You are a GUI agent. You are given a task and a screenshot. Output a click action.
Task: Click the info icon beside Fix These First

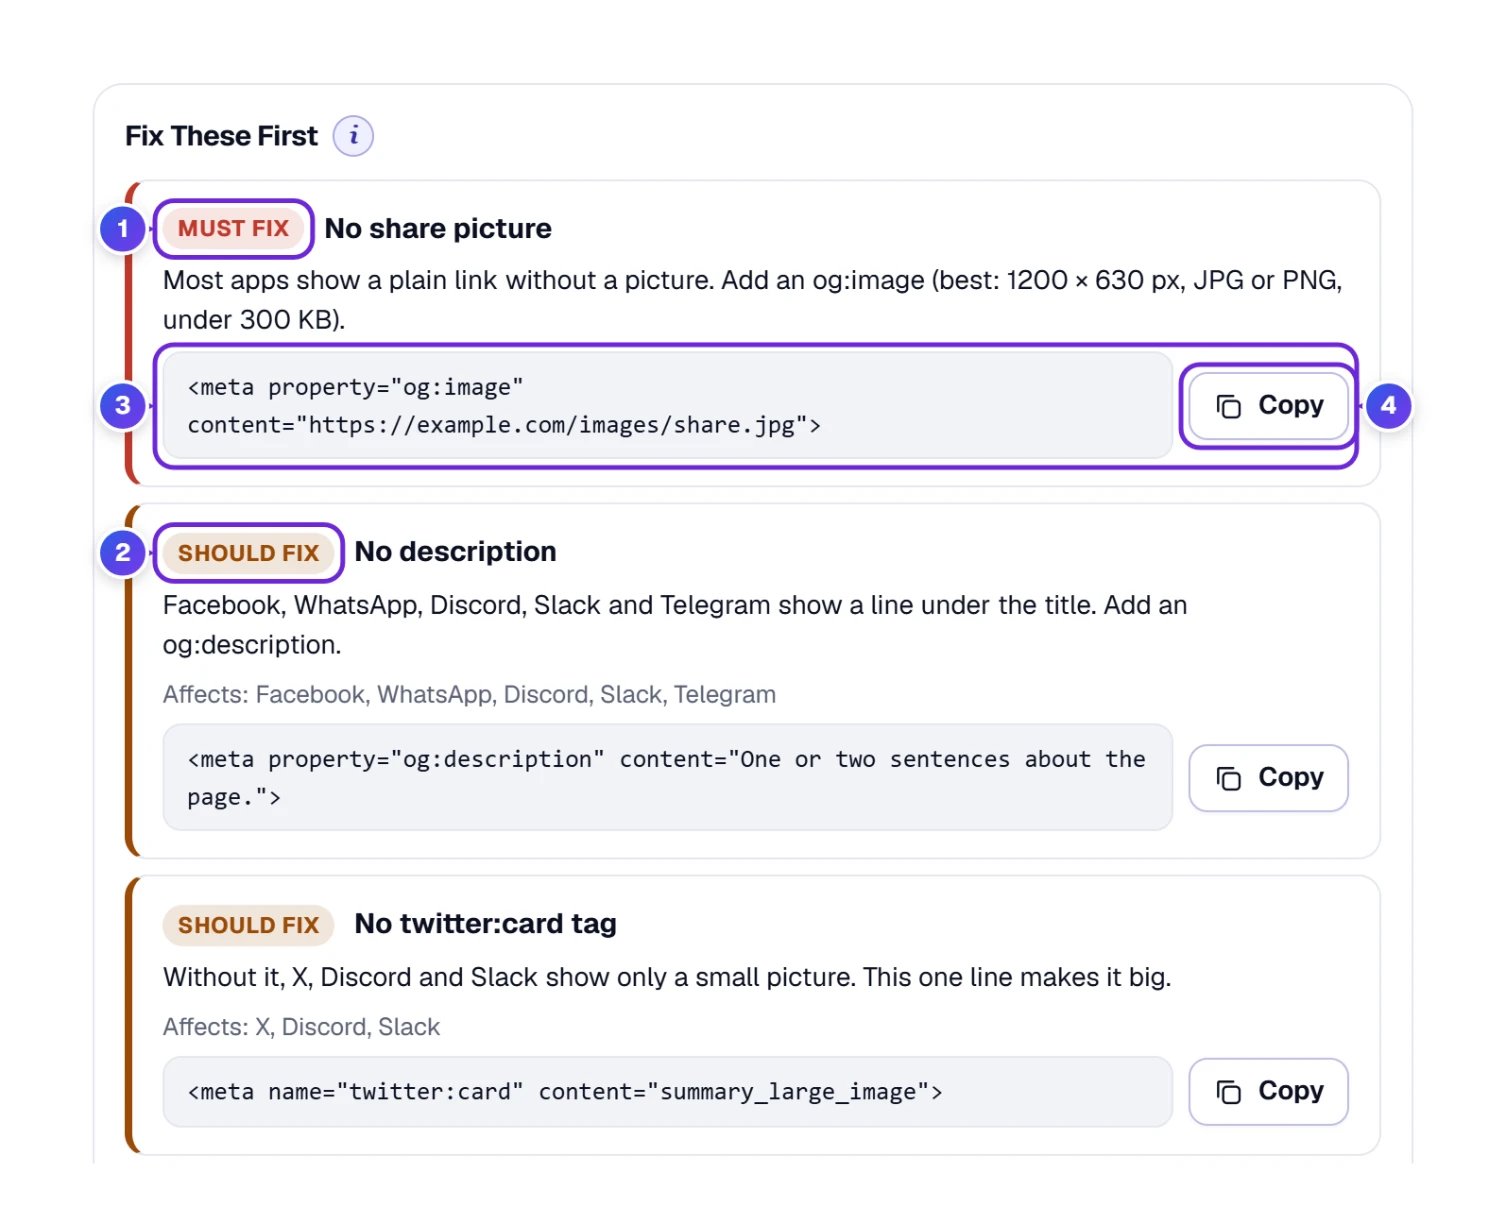pos(353,136)
